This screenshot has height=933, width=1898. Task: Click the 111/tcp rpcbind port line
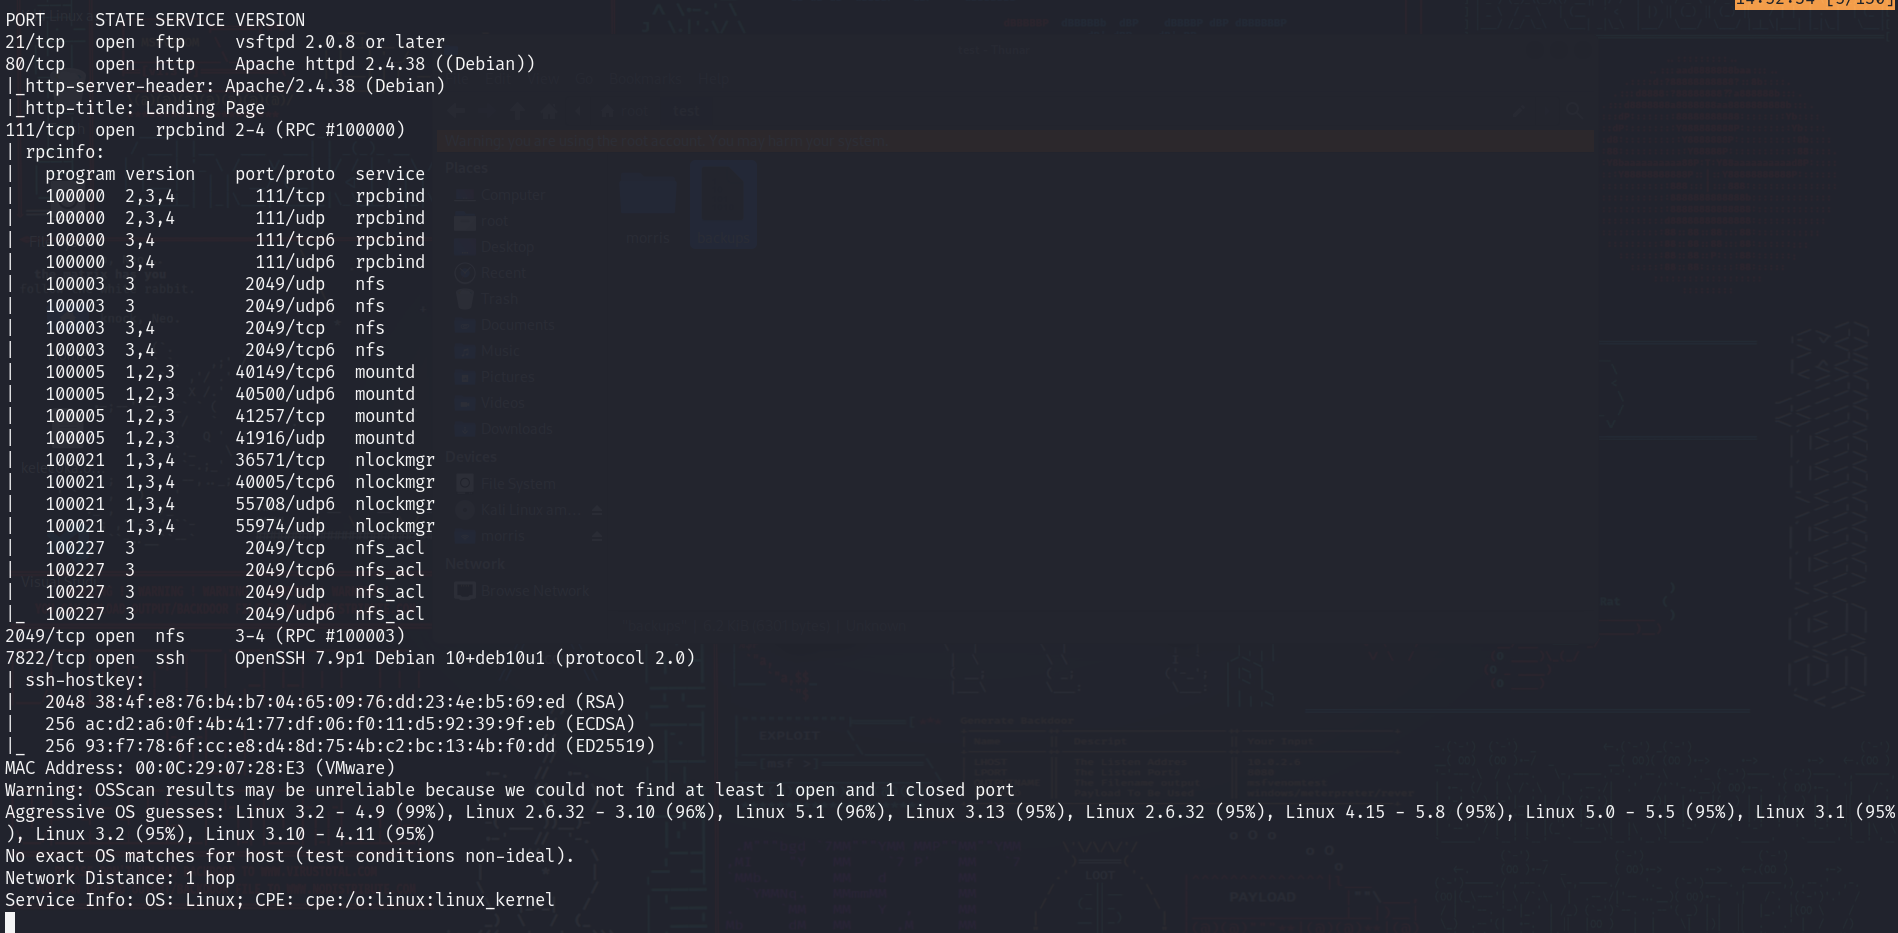pyautogui.click(x=205, y=130)
